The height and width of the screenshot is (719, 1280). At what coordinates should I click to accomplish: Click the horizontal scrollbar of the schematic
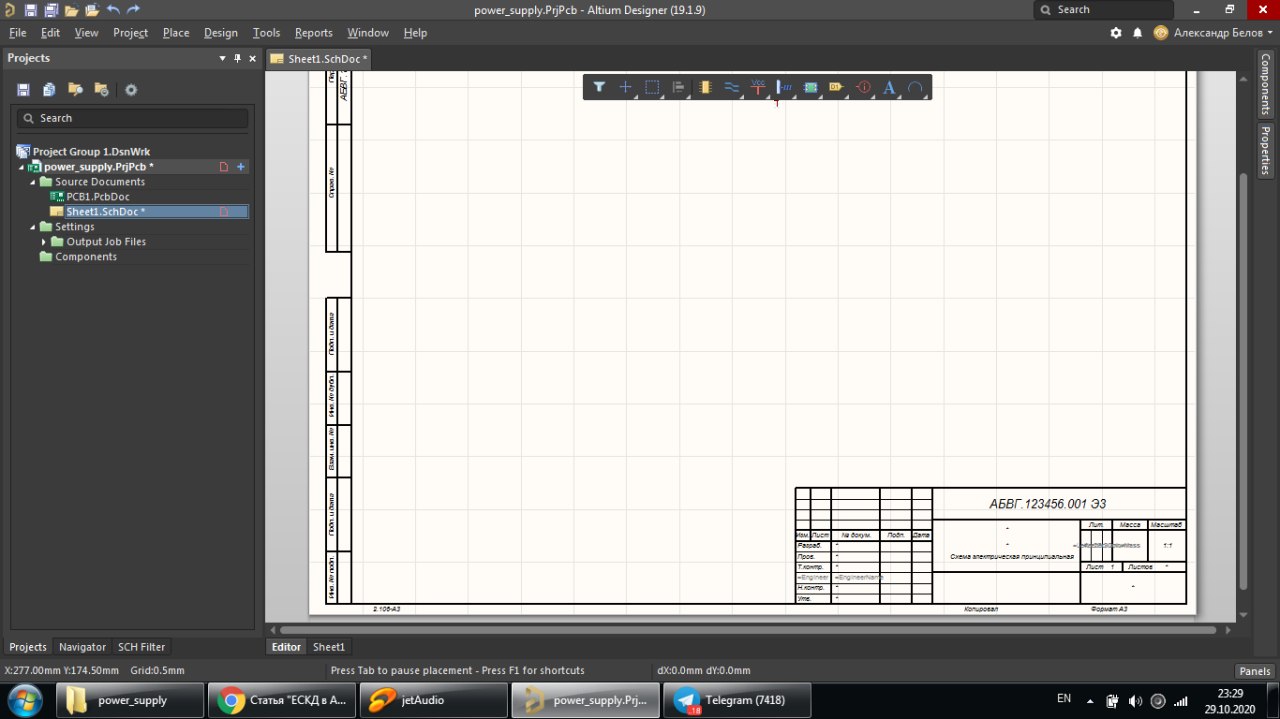click(x=748, y=630)
